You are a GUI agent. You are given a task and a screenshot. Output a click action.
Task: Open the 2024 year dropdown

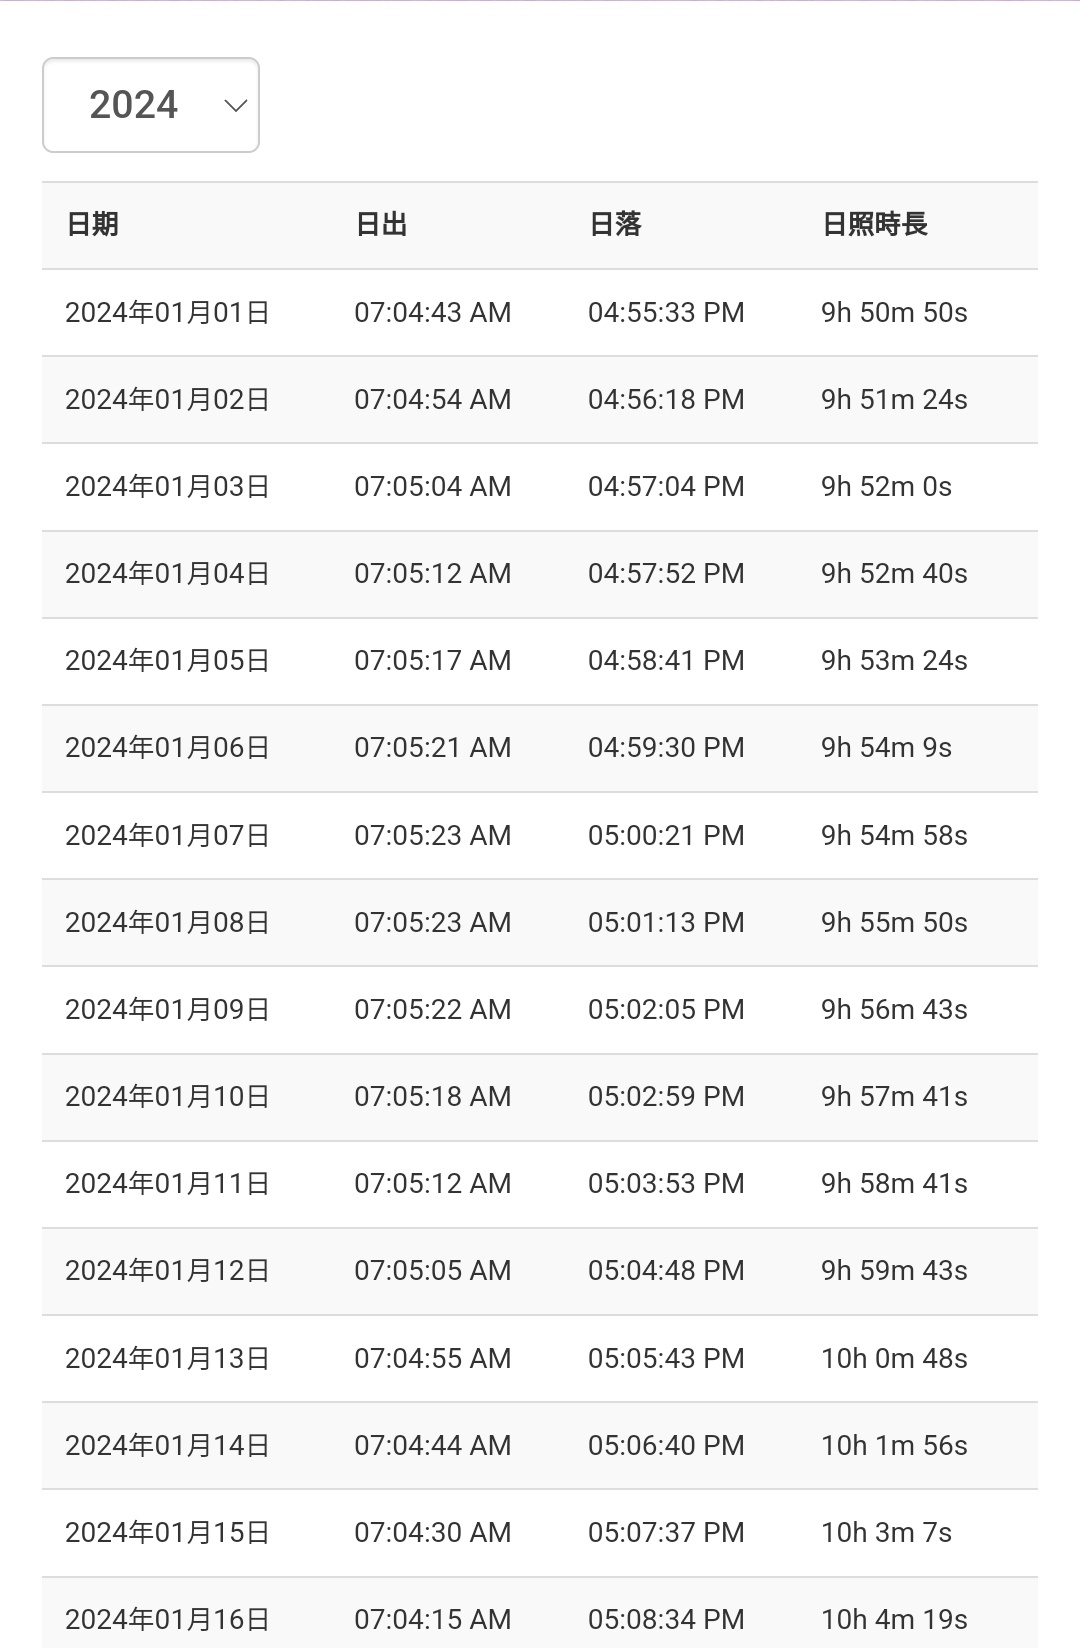click(x=150, y=105)
